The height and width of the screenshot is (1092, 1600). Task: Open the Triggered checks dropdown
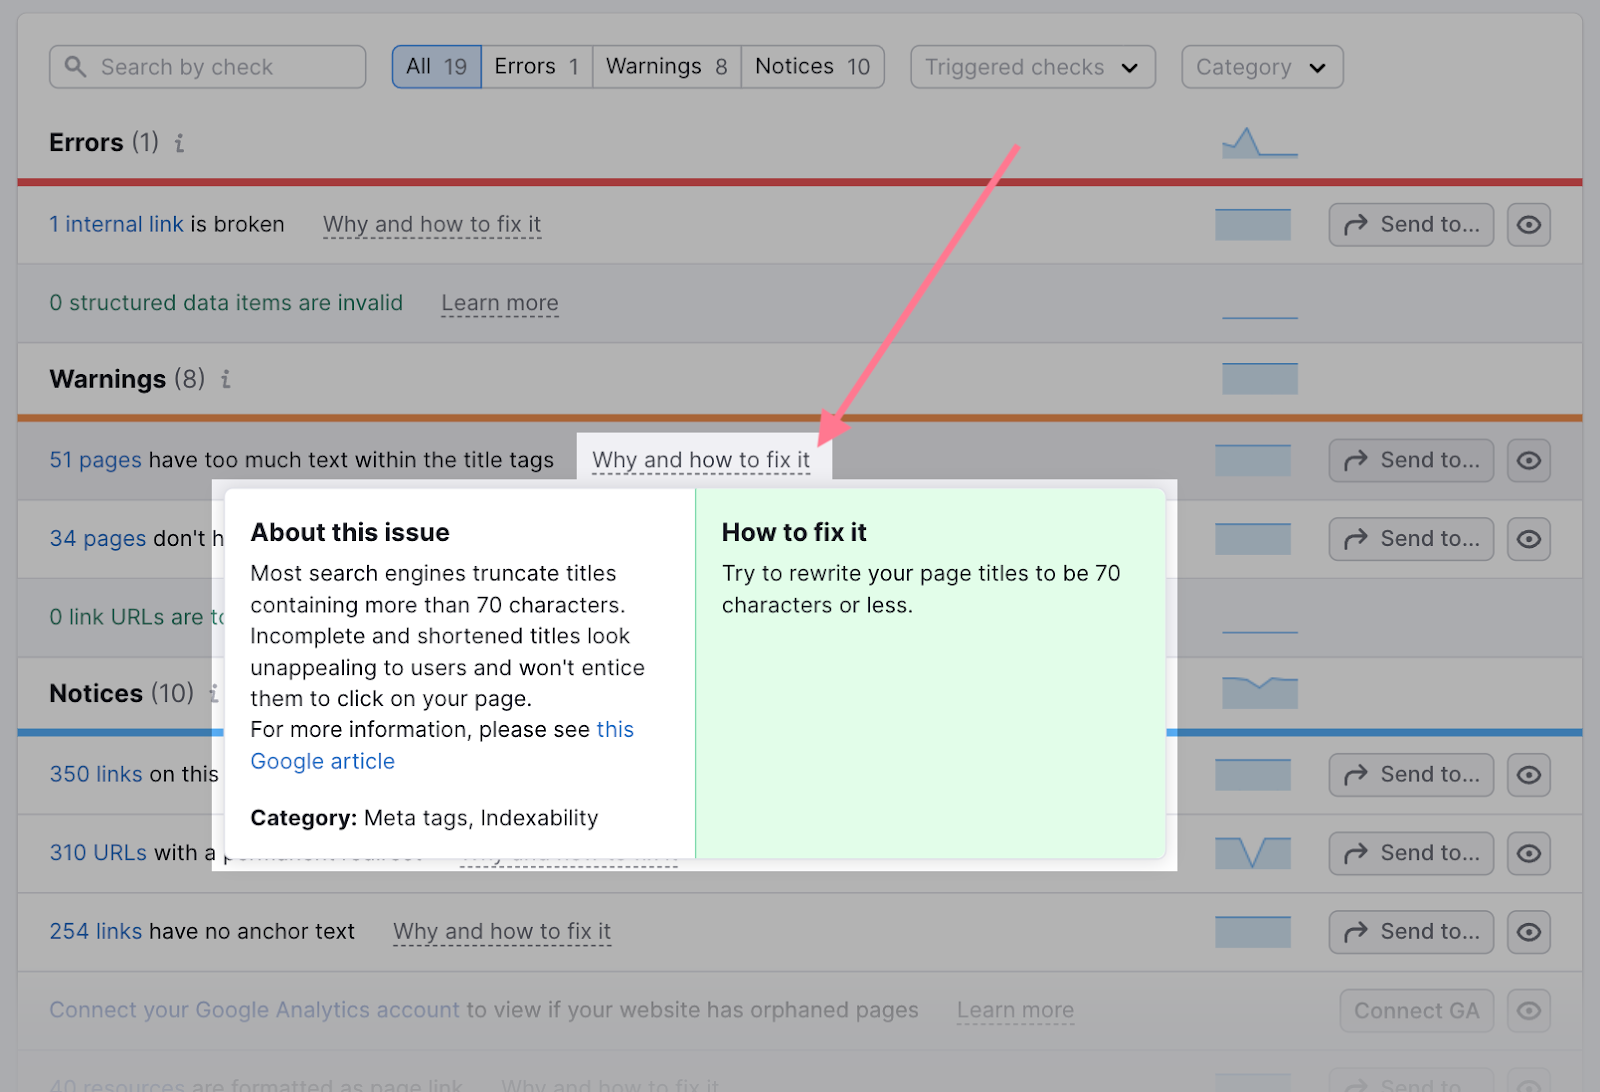click(x=1032, y=66)
